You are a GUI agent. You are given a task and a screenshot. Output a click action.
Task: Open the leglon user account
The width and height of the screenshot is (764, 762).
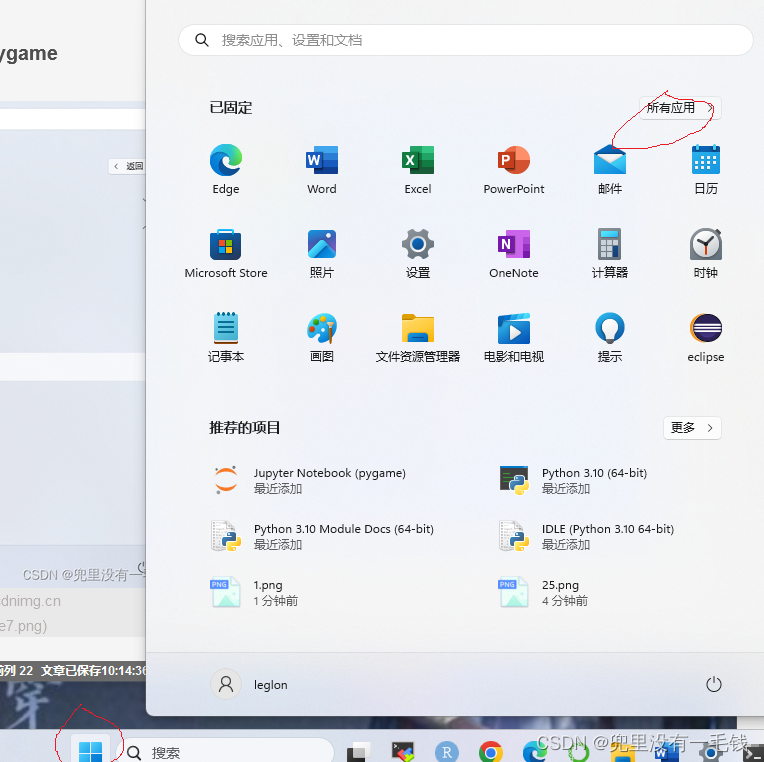(x=249, y=684)
